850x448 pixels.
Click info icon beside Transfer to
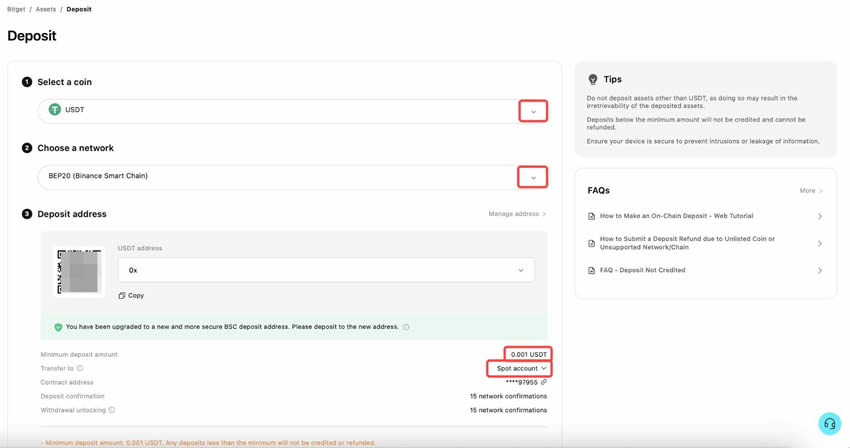pos(80,368)
